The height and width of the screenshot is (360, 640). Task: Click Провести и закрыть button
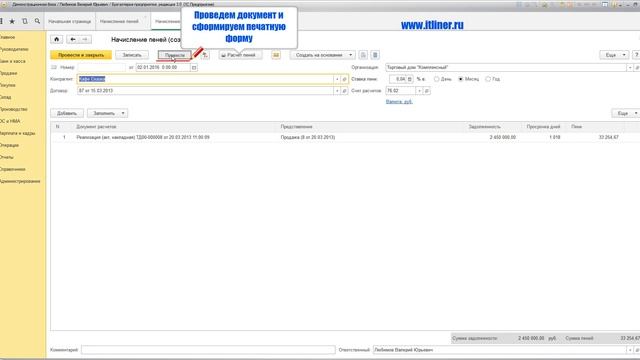81,55
